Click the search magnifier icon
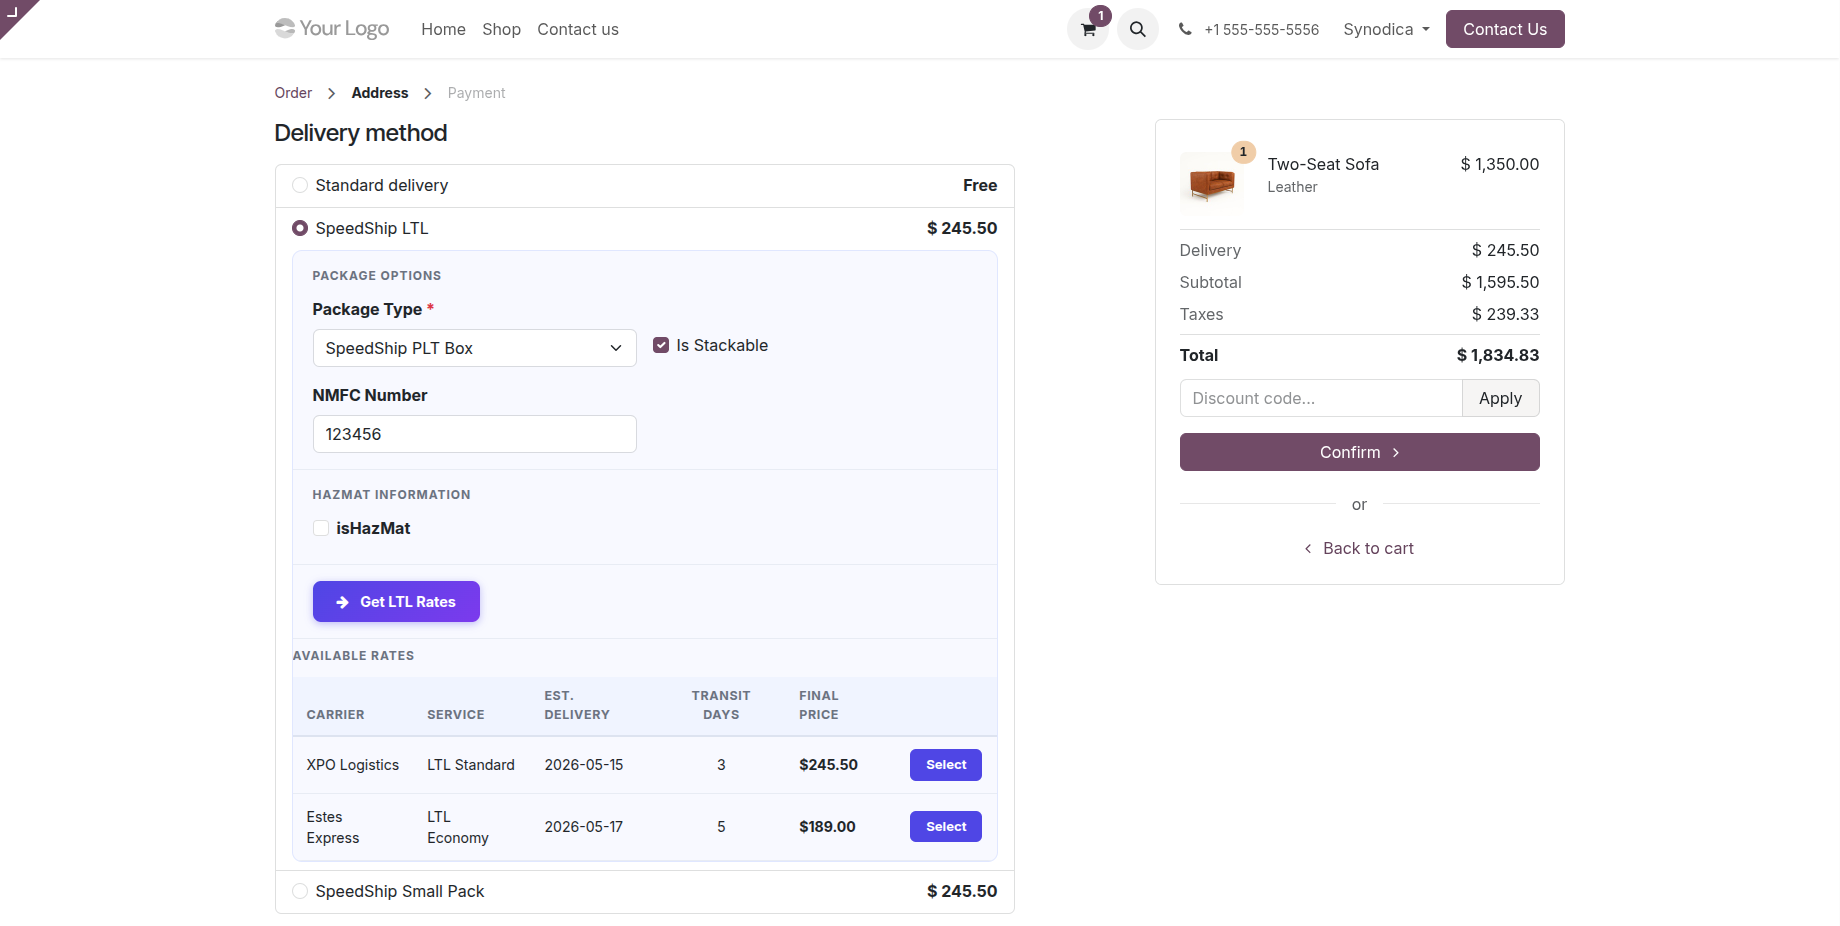This screenshot has width=1840, height=926. [1138, 30]
